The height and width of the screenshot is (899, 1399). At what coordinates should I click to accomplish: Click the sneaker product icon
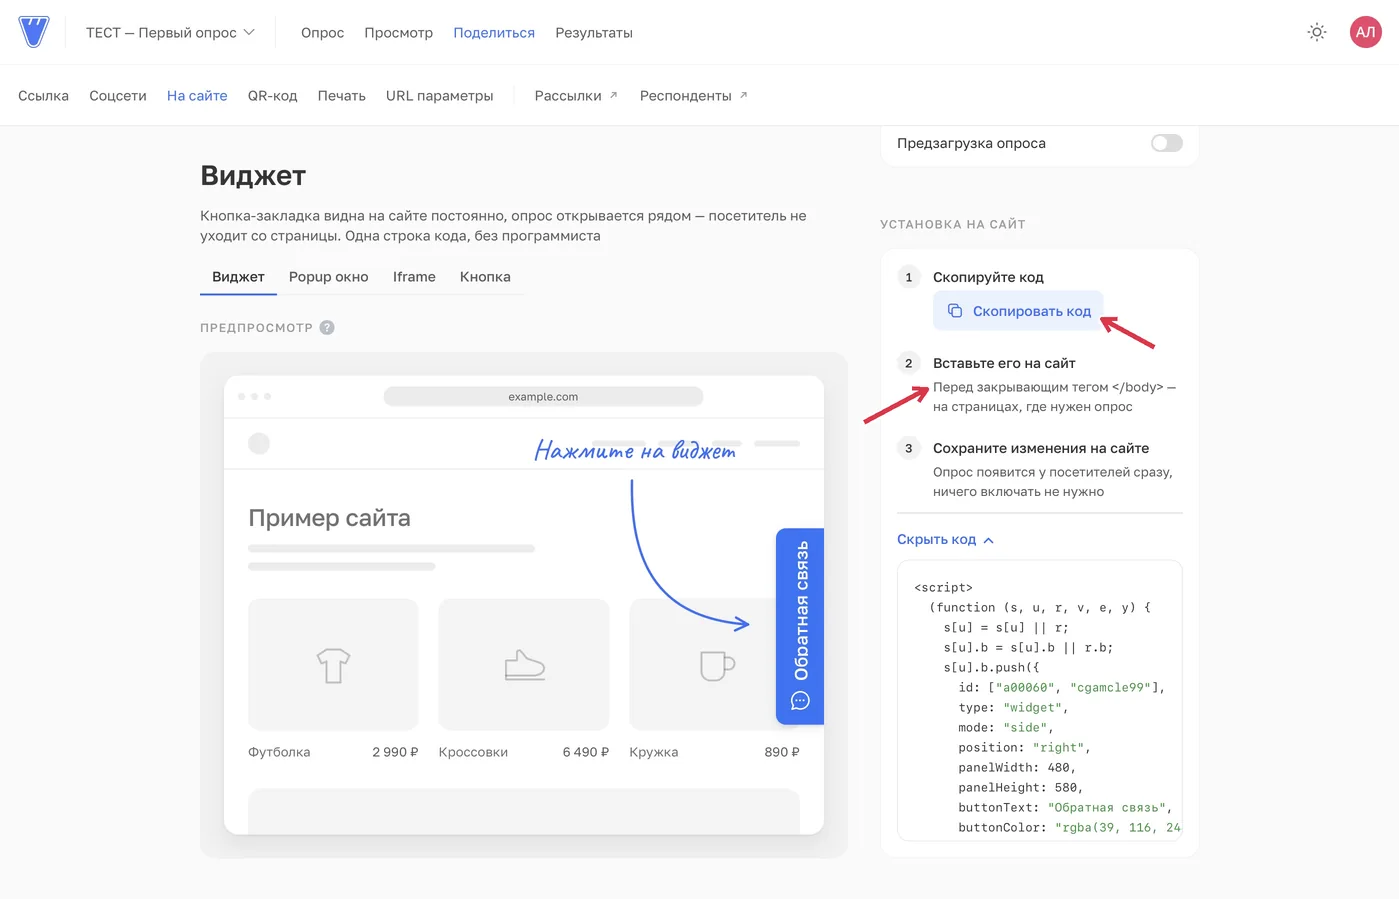tap(524, 665)
